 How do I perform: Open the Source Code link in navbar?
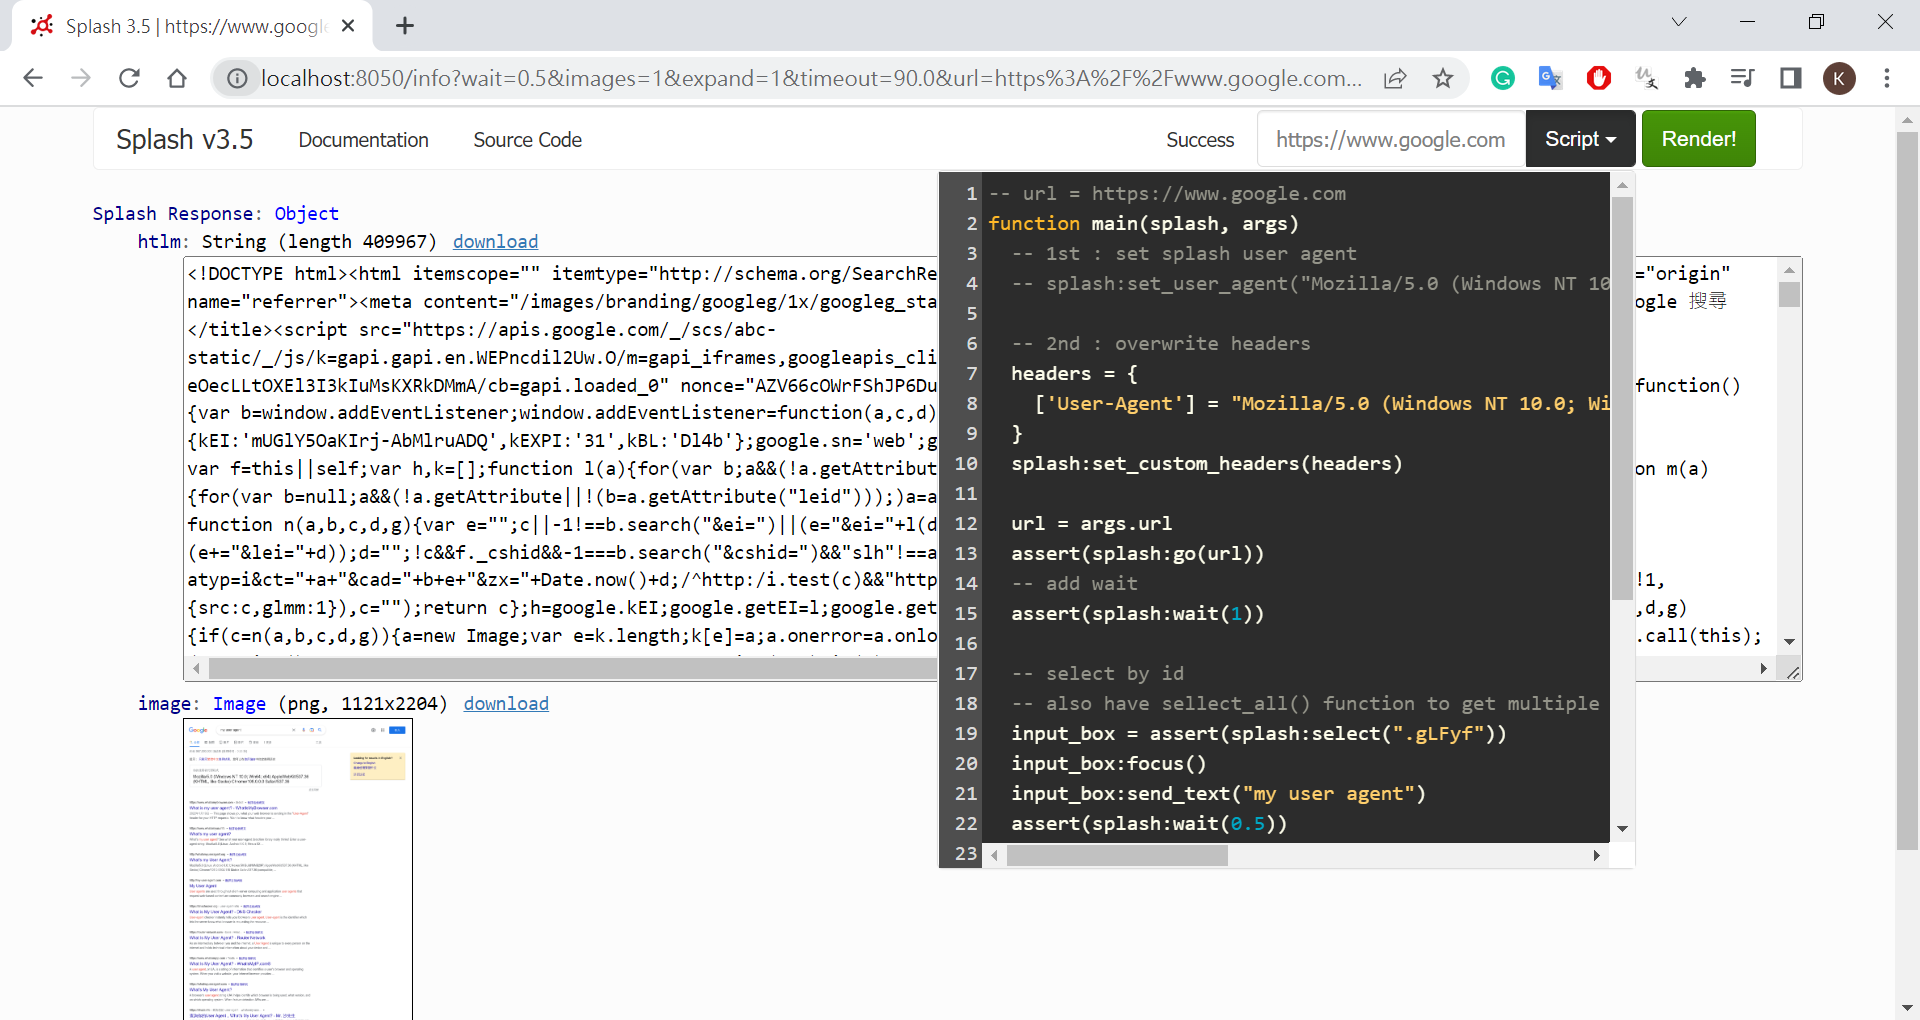pyautogui.click(x=527, y=140)
